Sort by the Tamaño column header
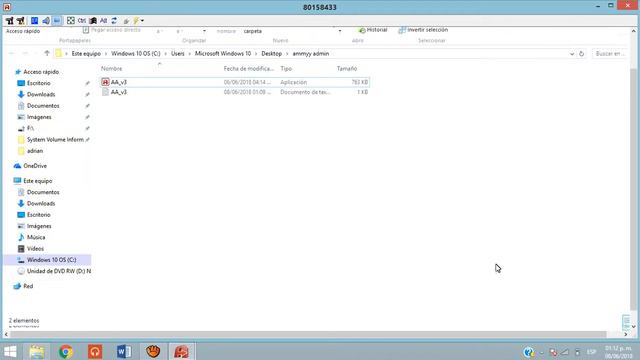640x360 pixels. (347, 69)
